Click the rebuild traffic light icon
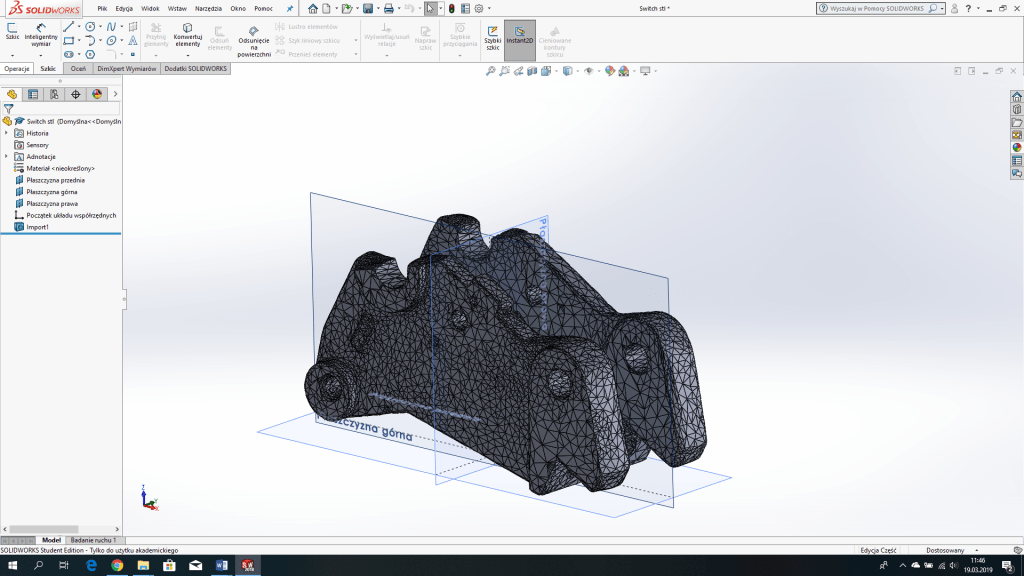Screen dimensions: 1024x576 (451, 8)
